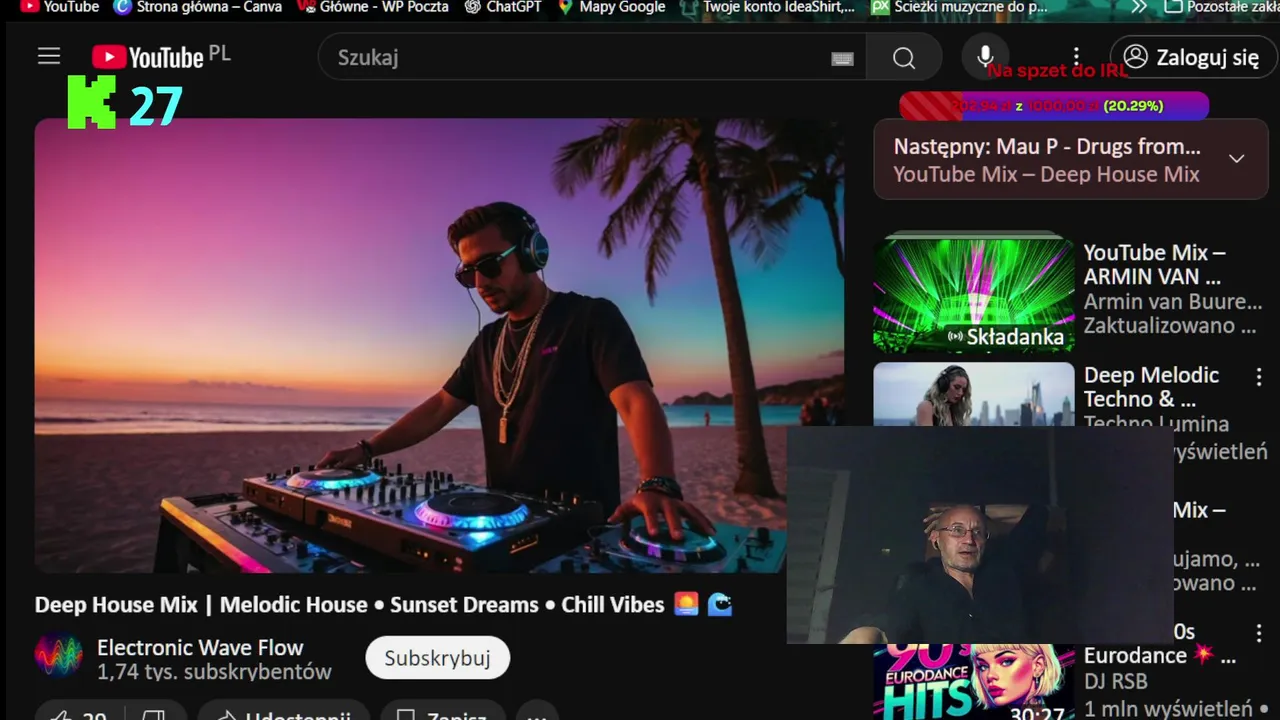Viewport: 1280px width, 720px height.
Task: Open YouTube Mix – ARMIN VAN title
Action: point(1154,264)
